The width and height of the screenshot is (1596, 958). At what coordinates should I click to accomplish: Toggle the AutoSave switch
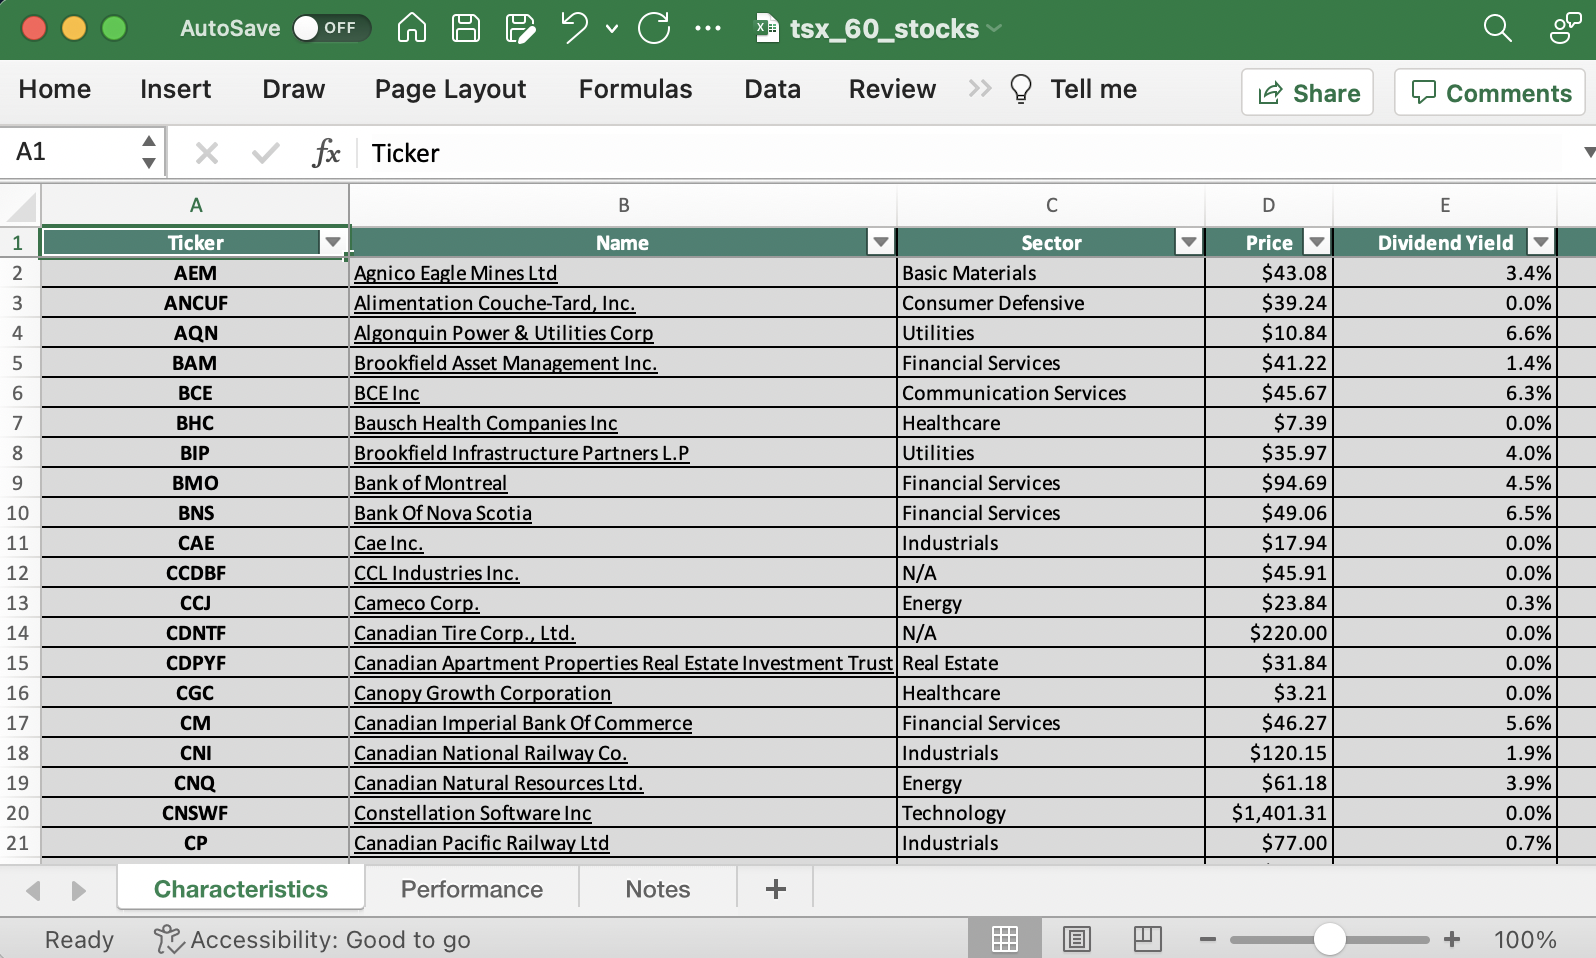pos(331,28)
